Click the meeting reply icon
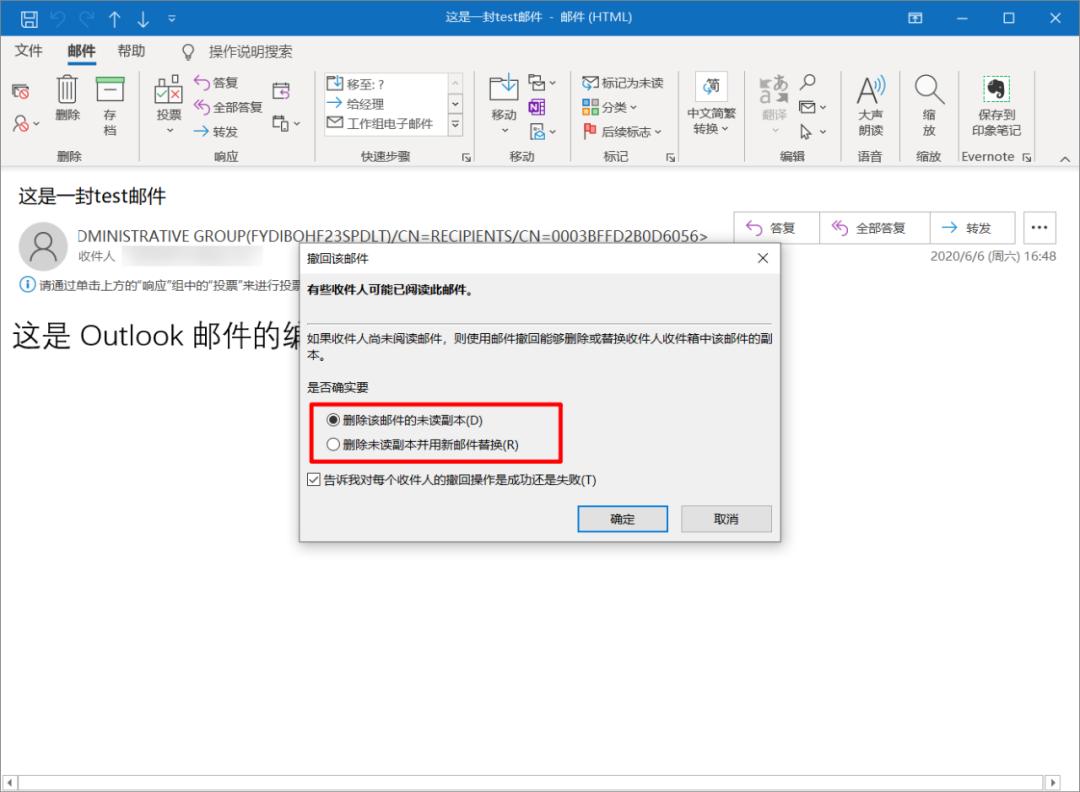The width and height of the screenshot is (1080, 792). click(281, 91)
